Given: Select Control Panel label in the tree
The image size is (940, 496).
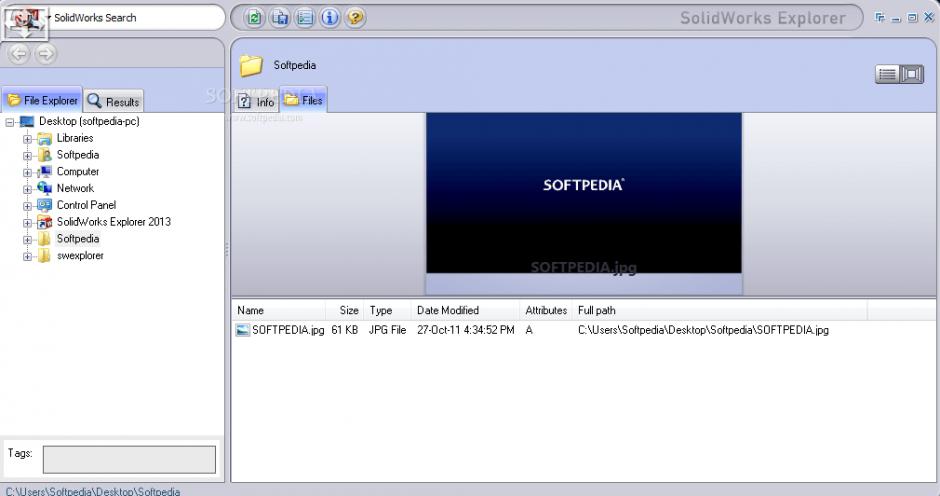Looking at the screenshot, I should pyautogui.click(x=86, y=205).
